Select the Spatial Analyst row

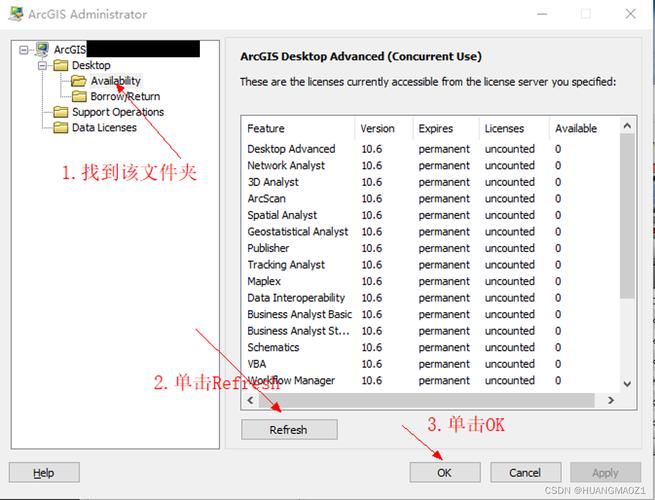[431, 215]
